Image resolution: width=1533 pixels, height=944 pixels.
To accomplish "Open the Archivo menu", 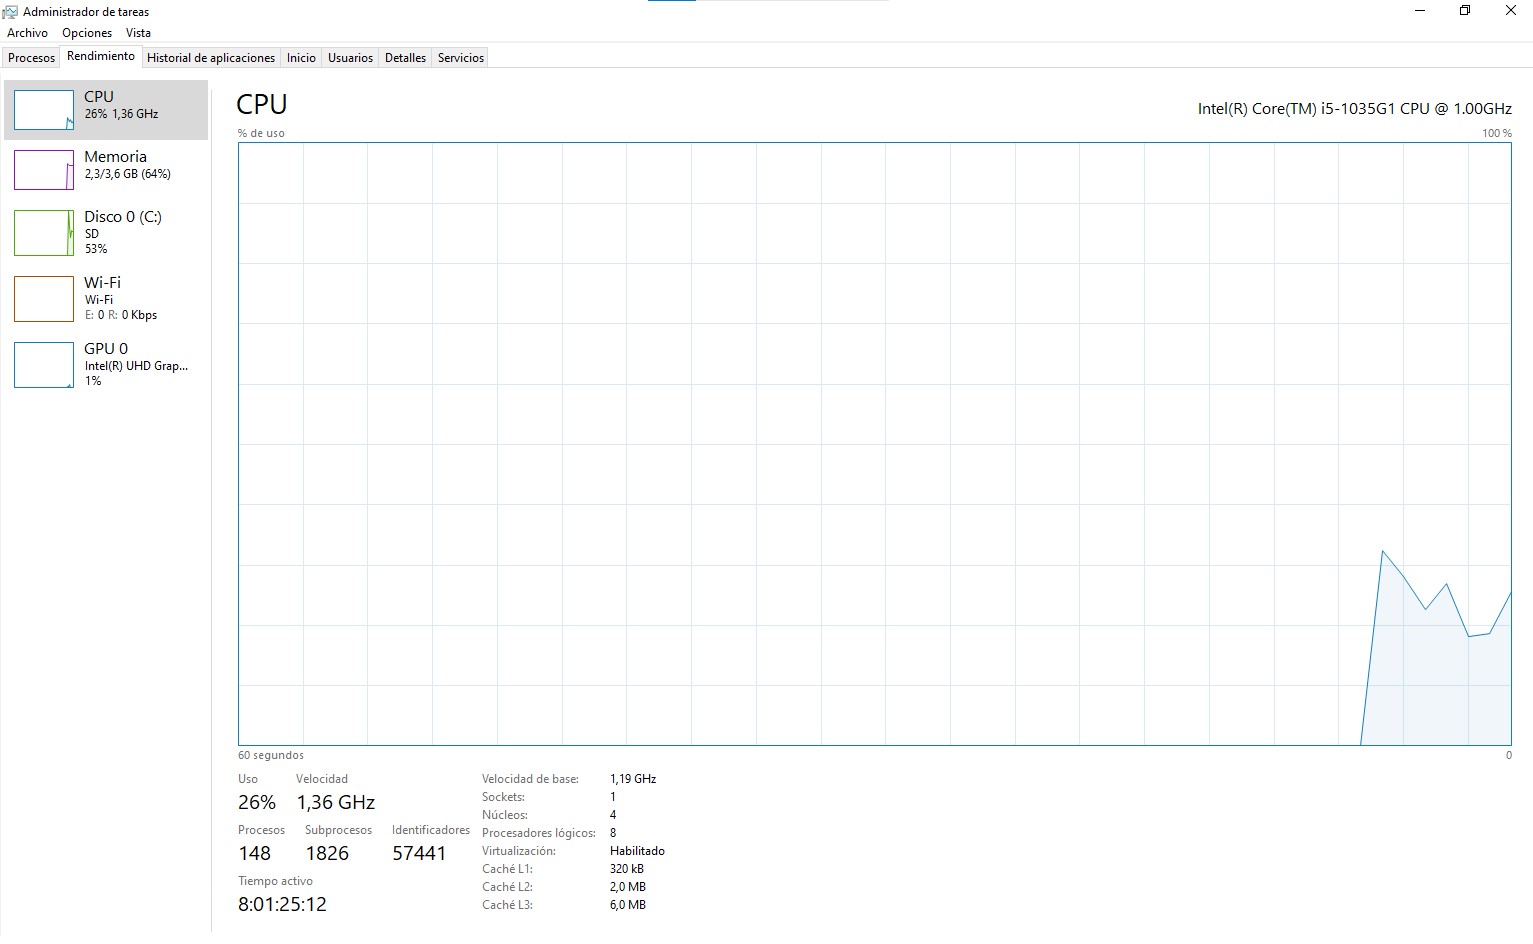I will tap(27, 33).
